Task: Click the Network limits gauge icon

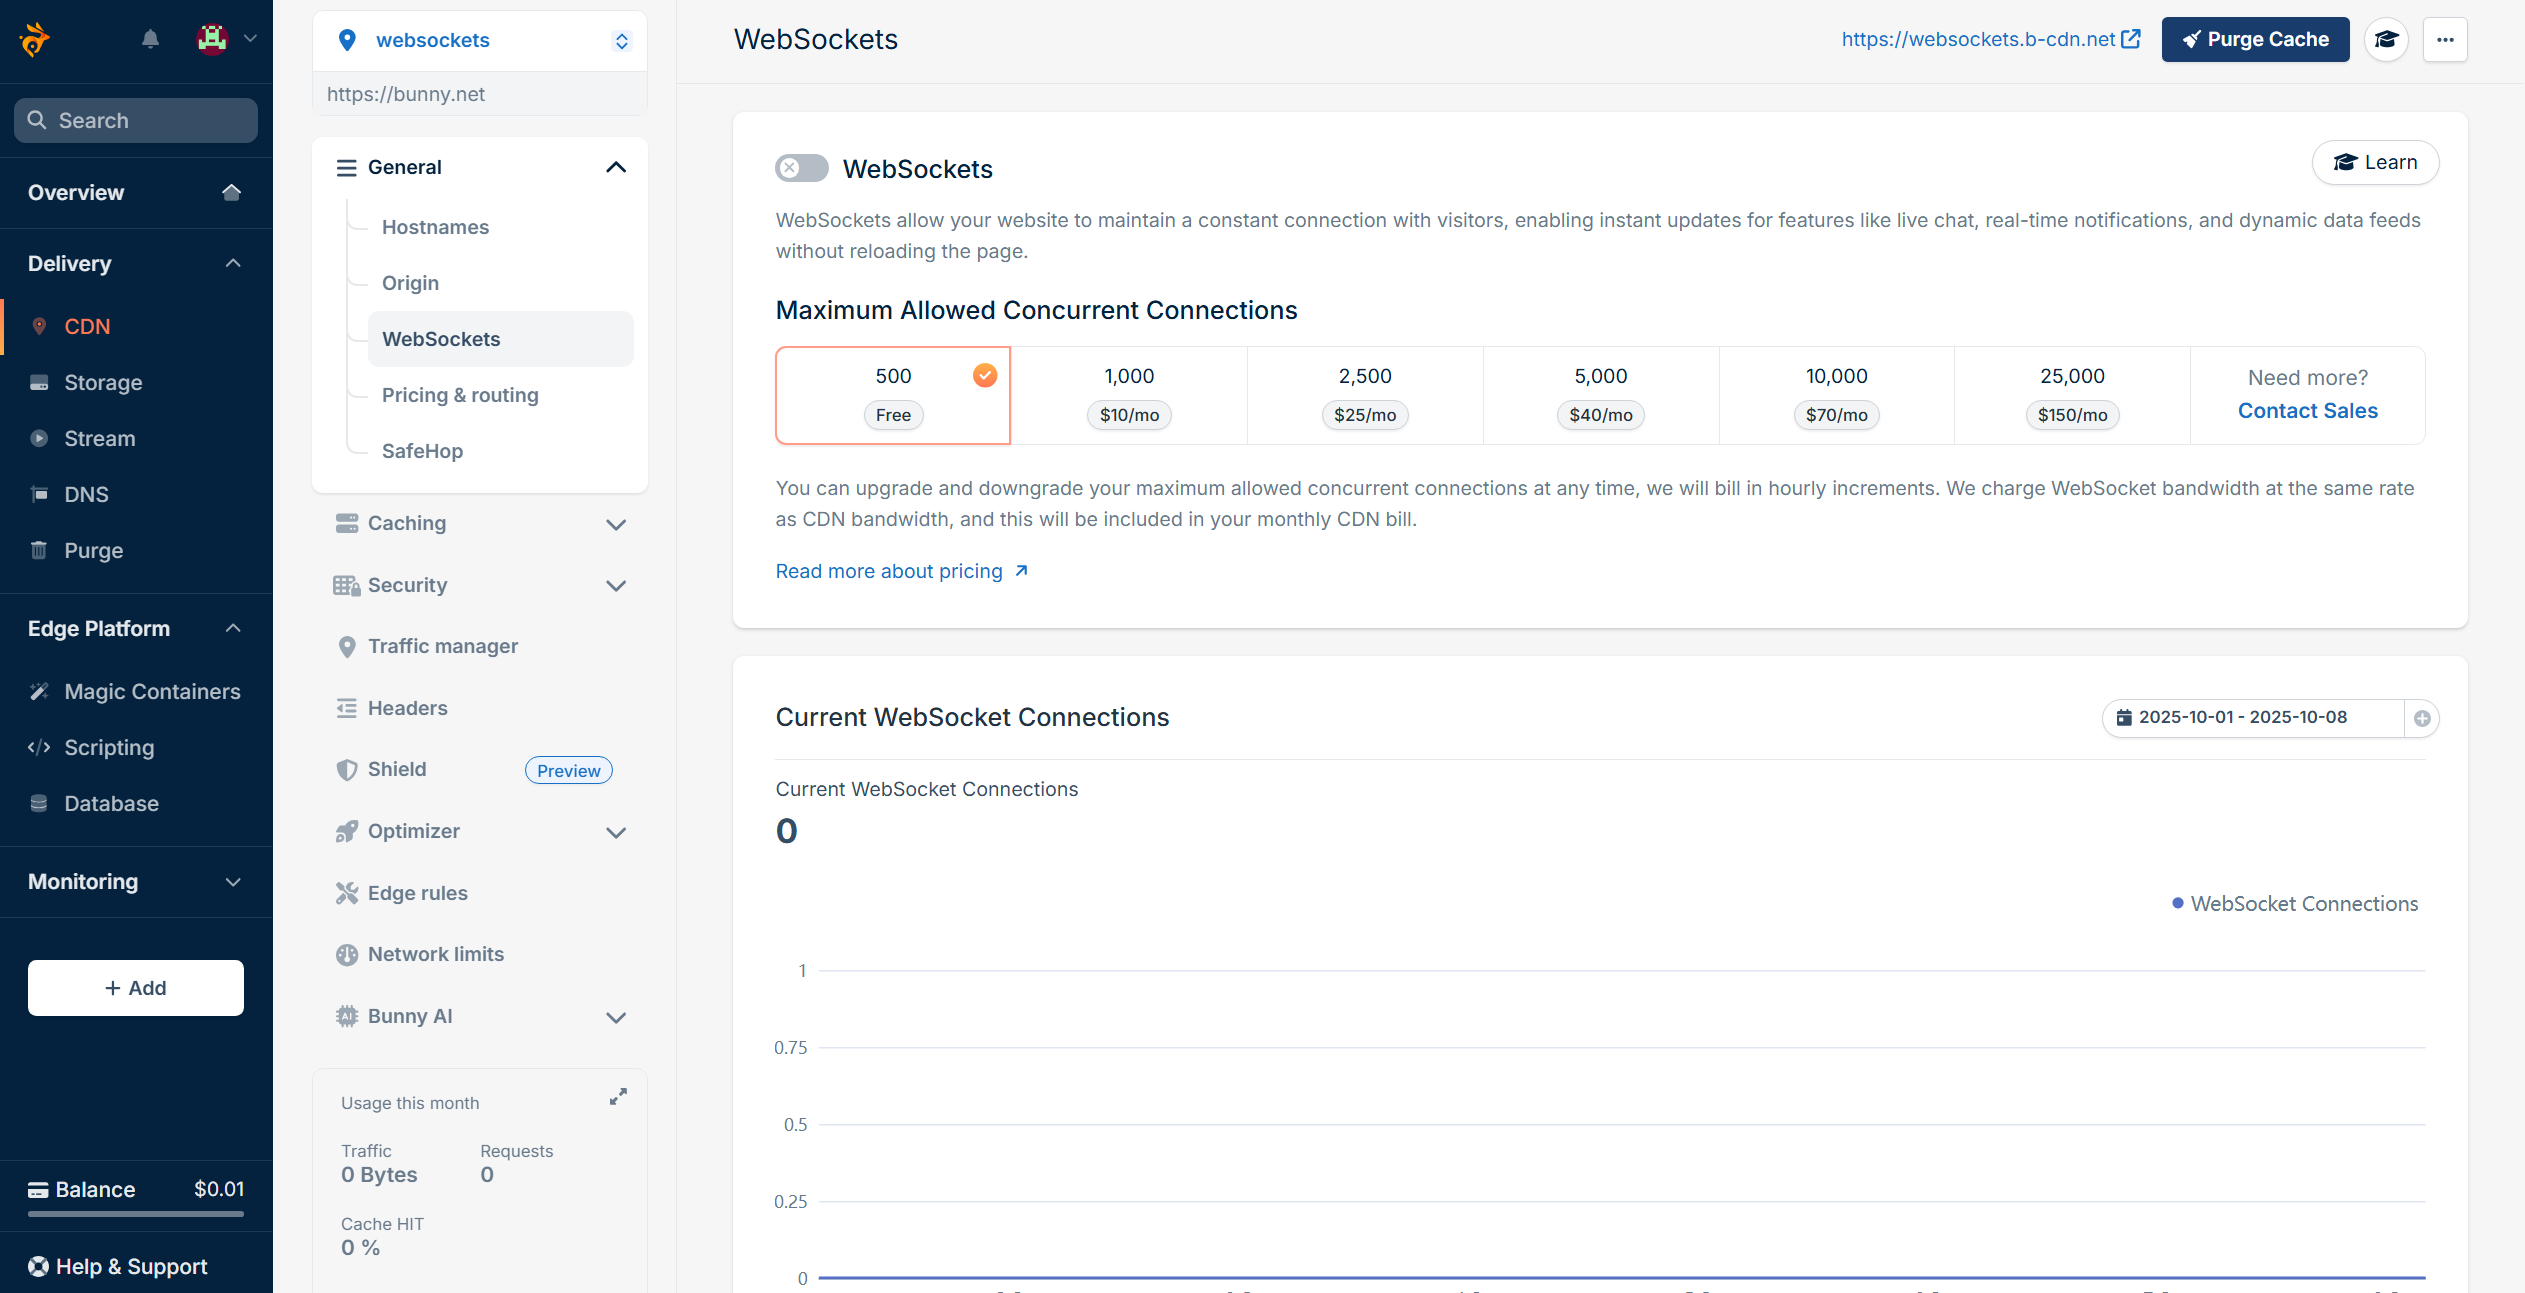Action: [347, 954]
